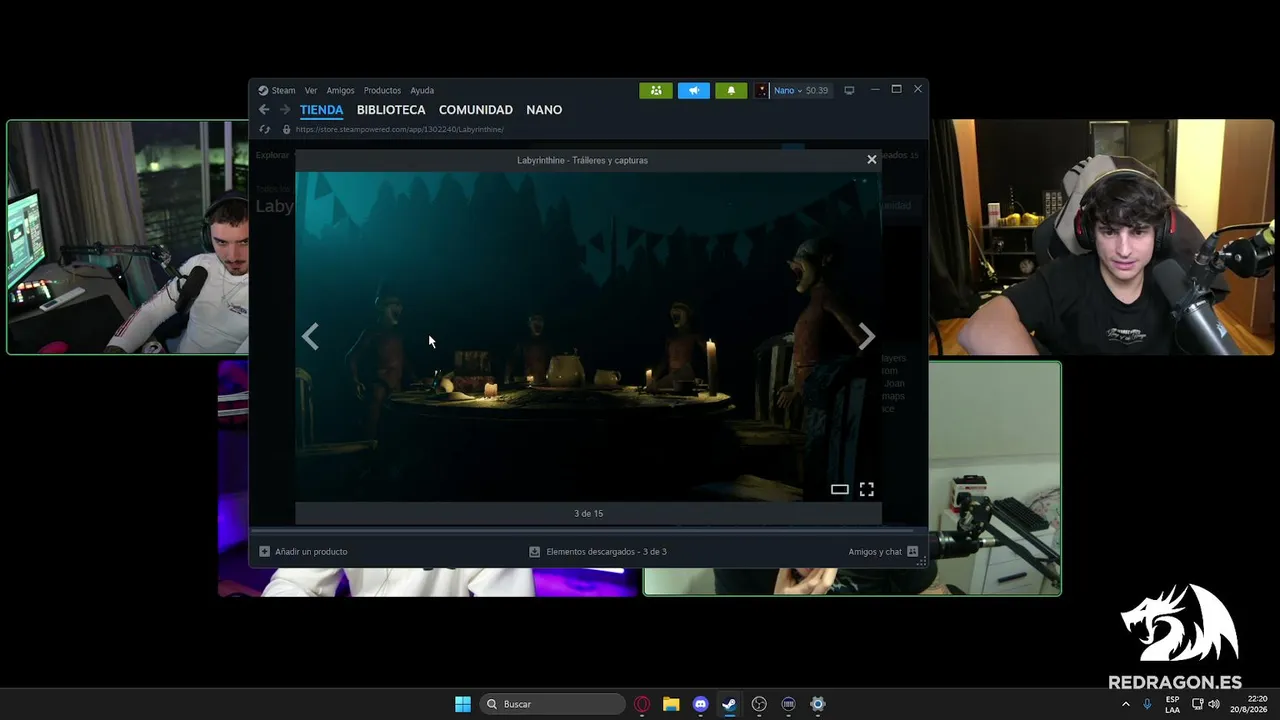
Task: Close the Labyrinthine screenshots viewer
Action: click(x=872, y=160)
